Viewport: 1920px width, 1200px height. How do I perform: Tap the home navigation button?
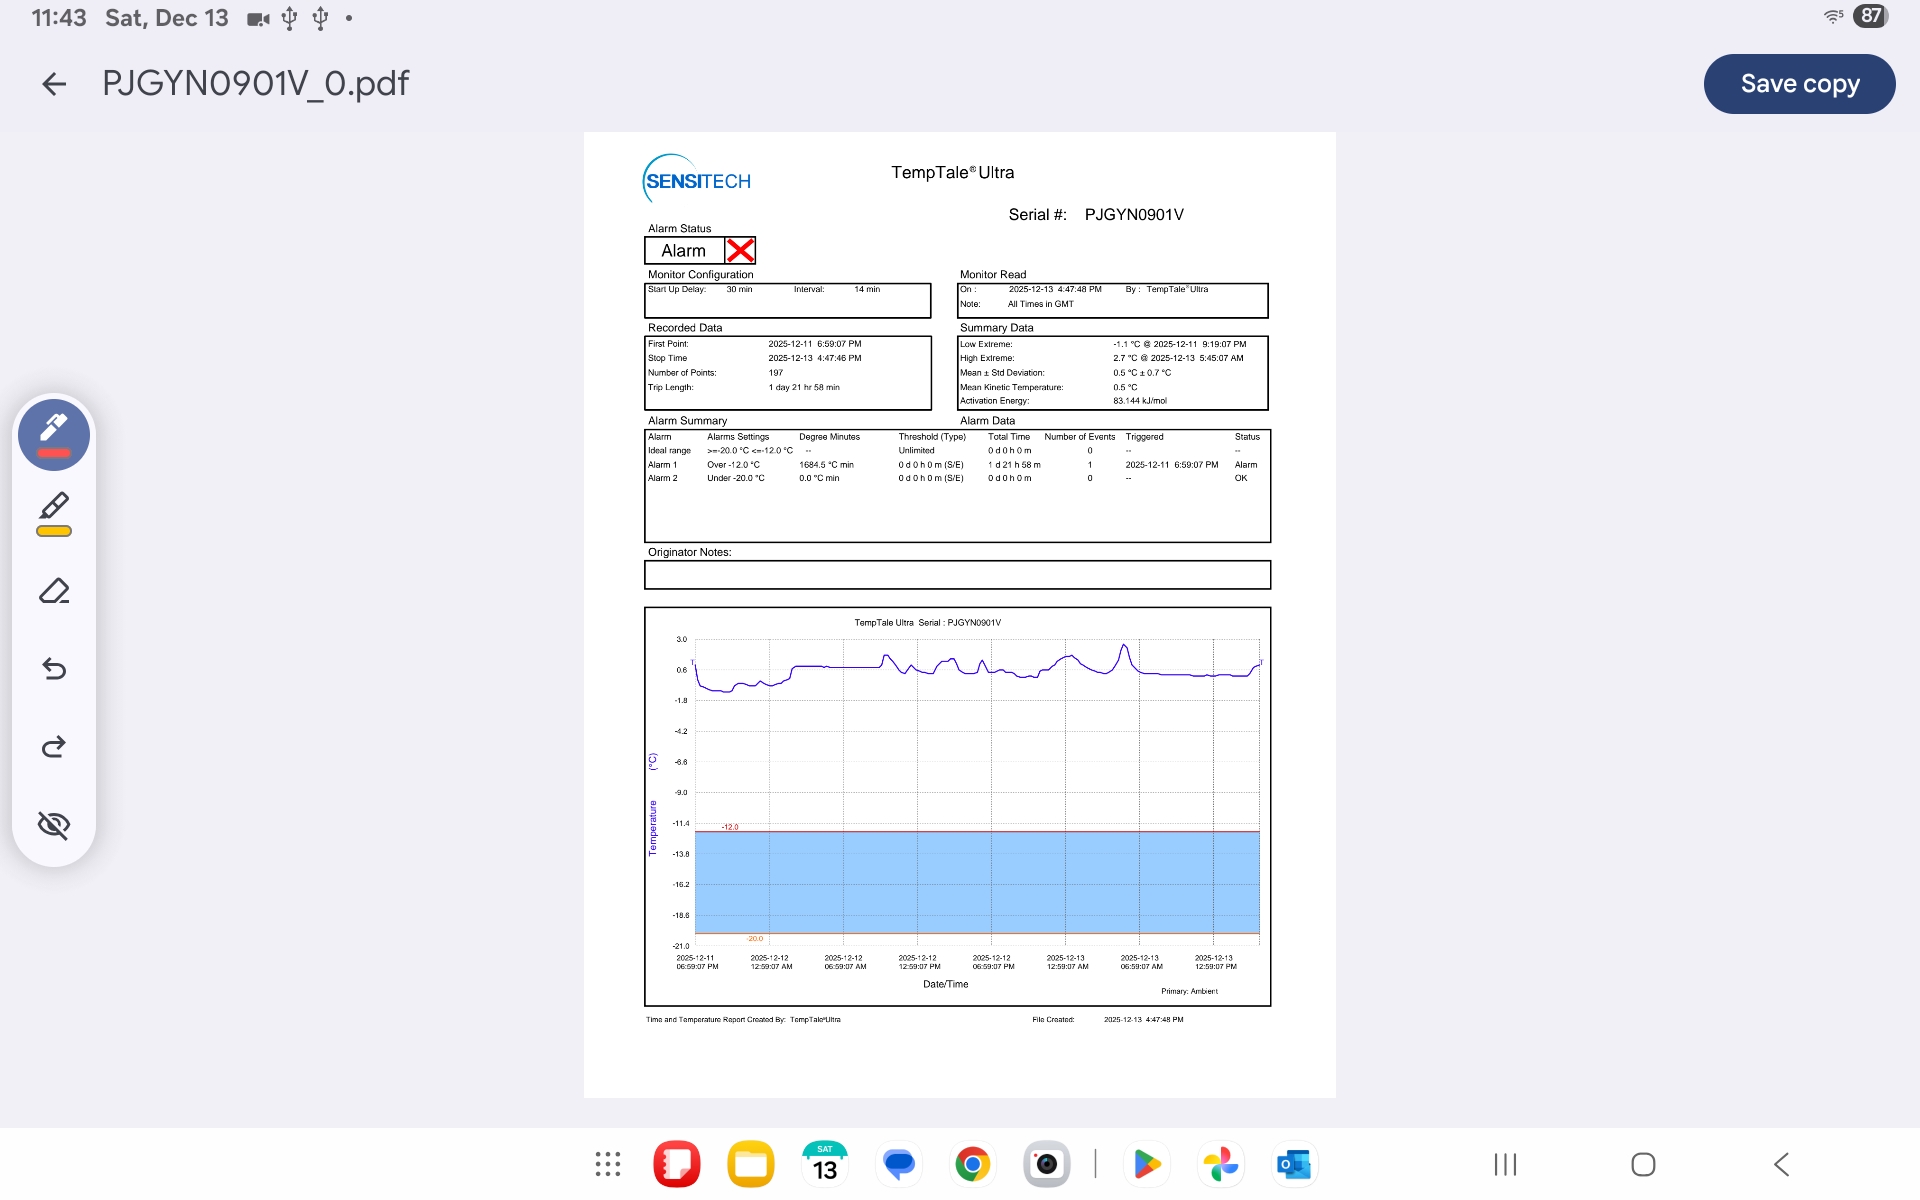[1643, 1164]
